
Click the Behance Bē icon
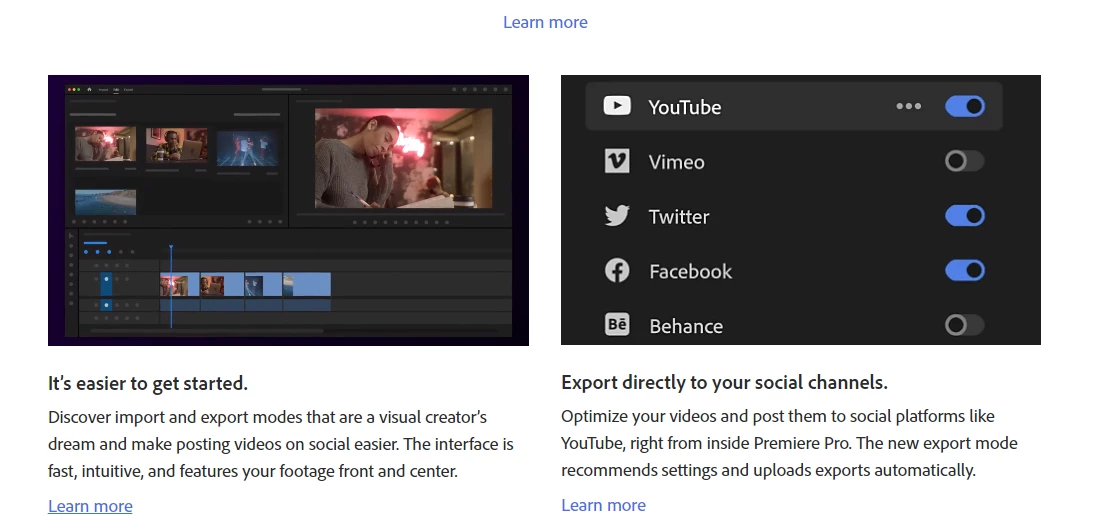pos(617,325)
